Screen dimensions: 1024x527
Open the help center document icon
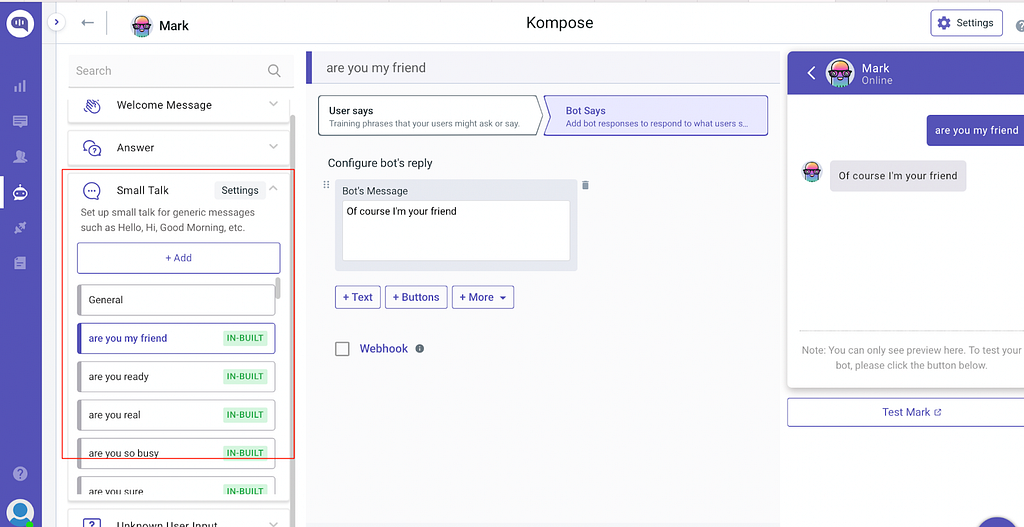tap(20, 263)
